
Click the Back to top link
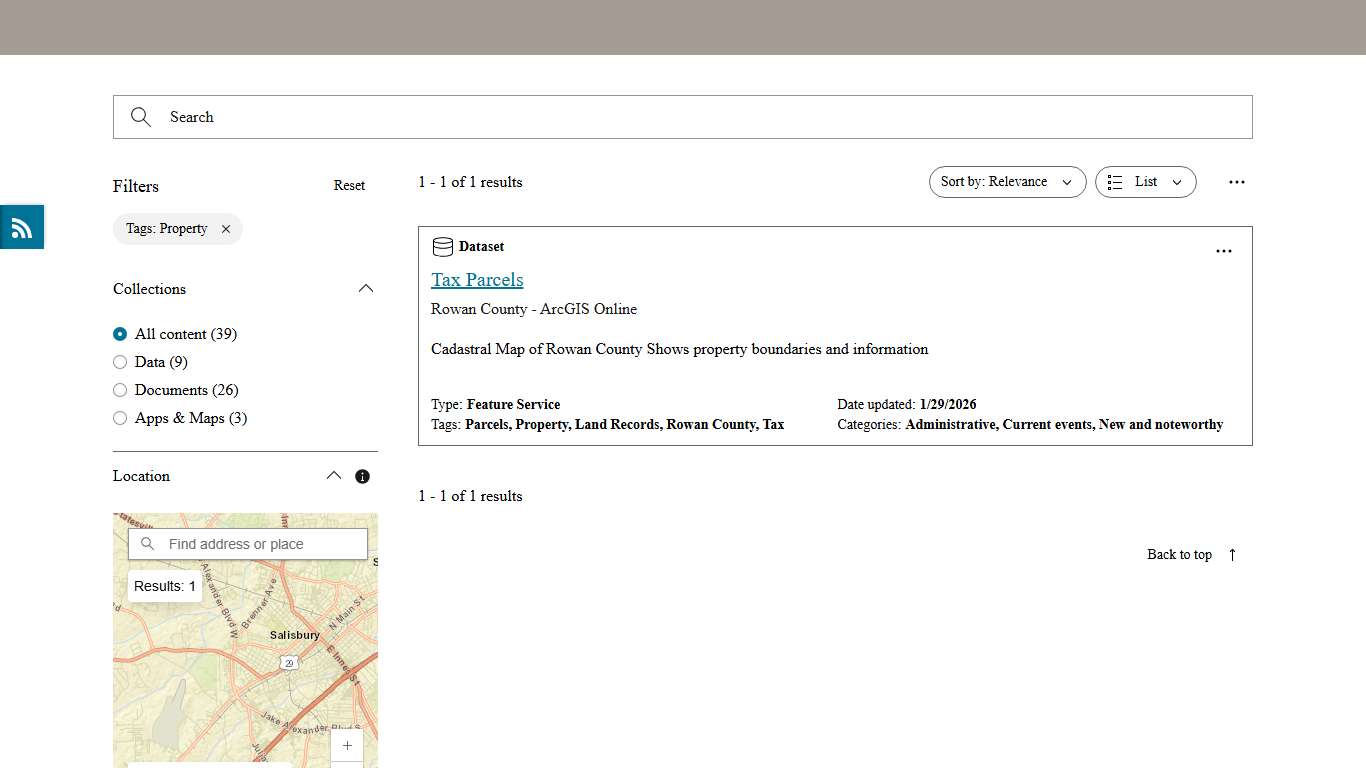(1179, 555)
